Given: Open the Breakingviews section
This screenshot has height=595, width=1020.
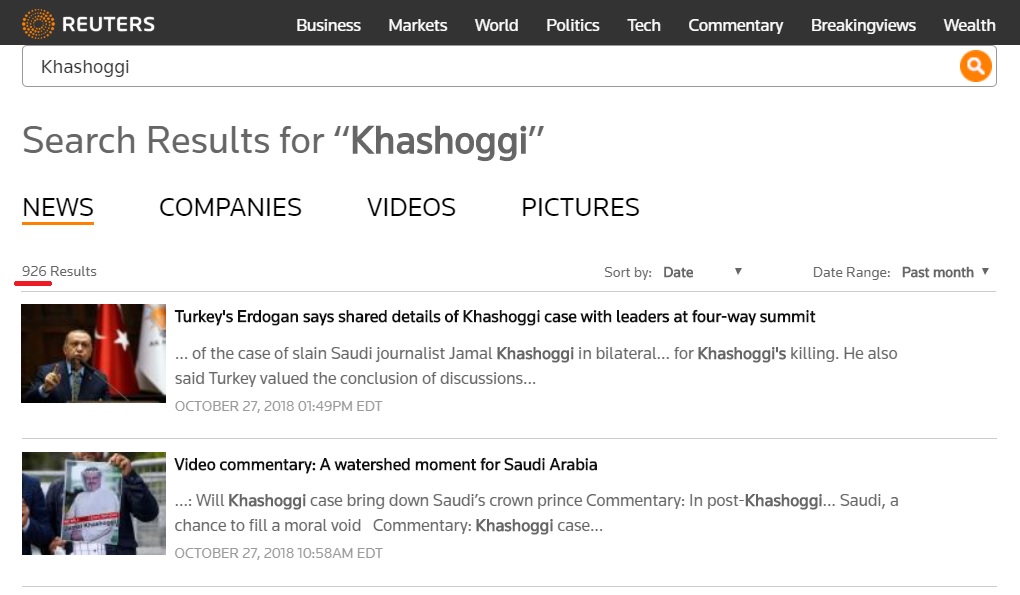Looking at the screenshot, I should point(863,25).
